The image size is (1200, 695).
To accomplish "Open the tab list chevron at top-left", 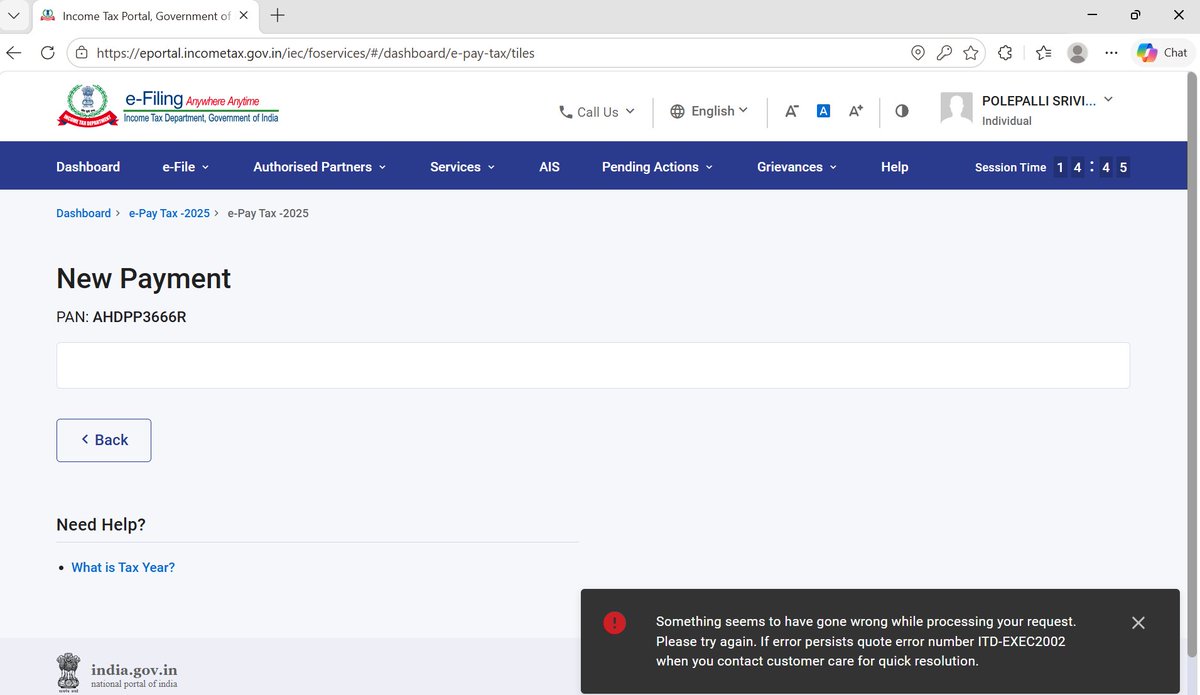I will [x=13, y=16].
